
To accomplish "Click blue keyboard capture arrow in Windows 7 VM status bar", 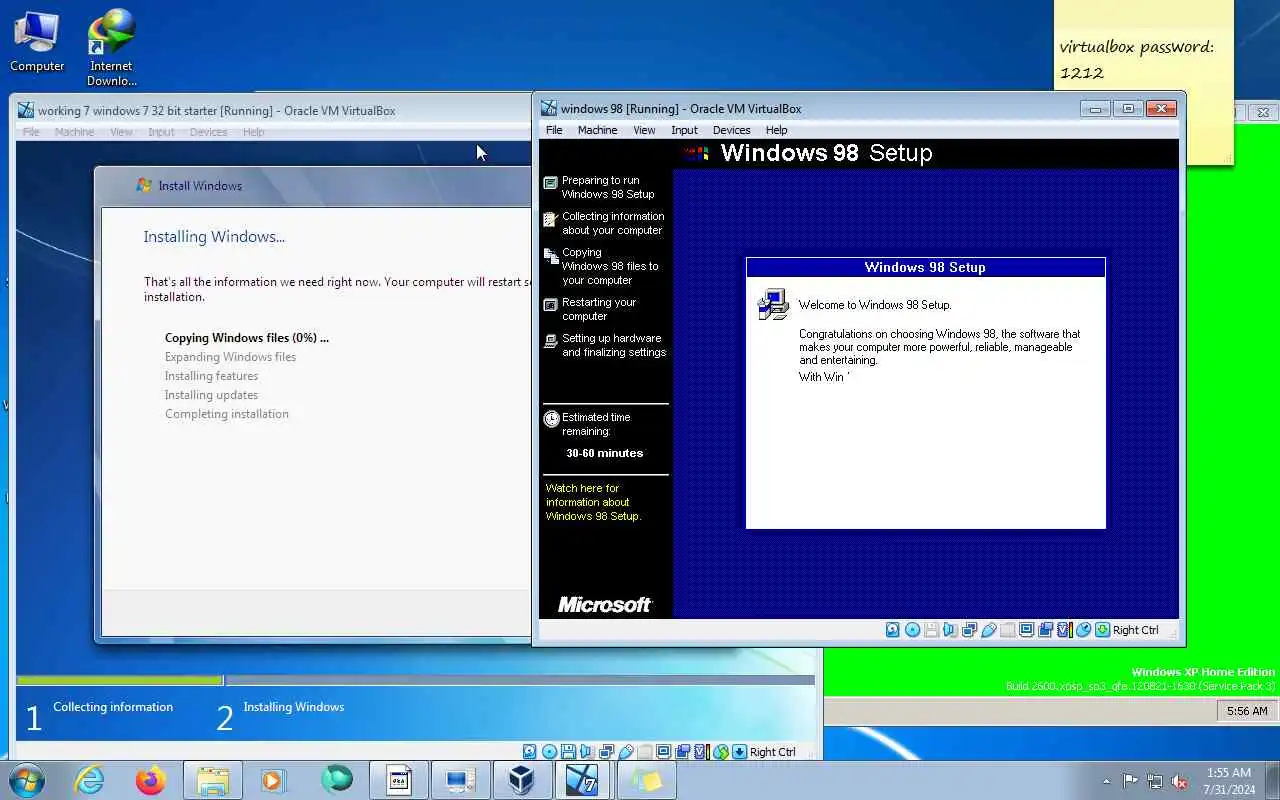I will 739,752.
